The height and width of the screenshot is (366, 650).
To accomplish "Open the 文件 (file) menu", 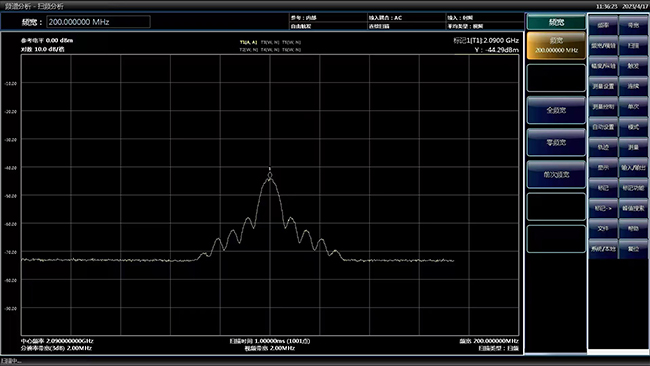I will [603, 228].
